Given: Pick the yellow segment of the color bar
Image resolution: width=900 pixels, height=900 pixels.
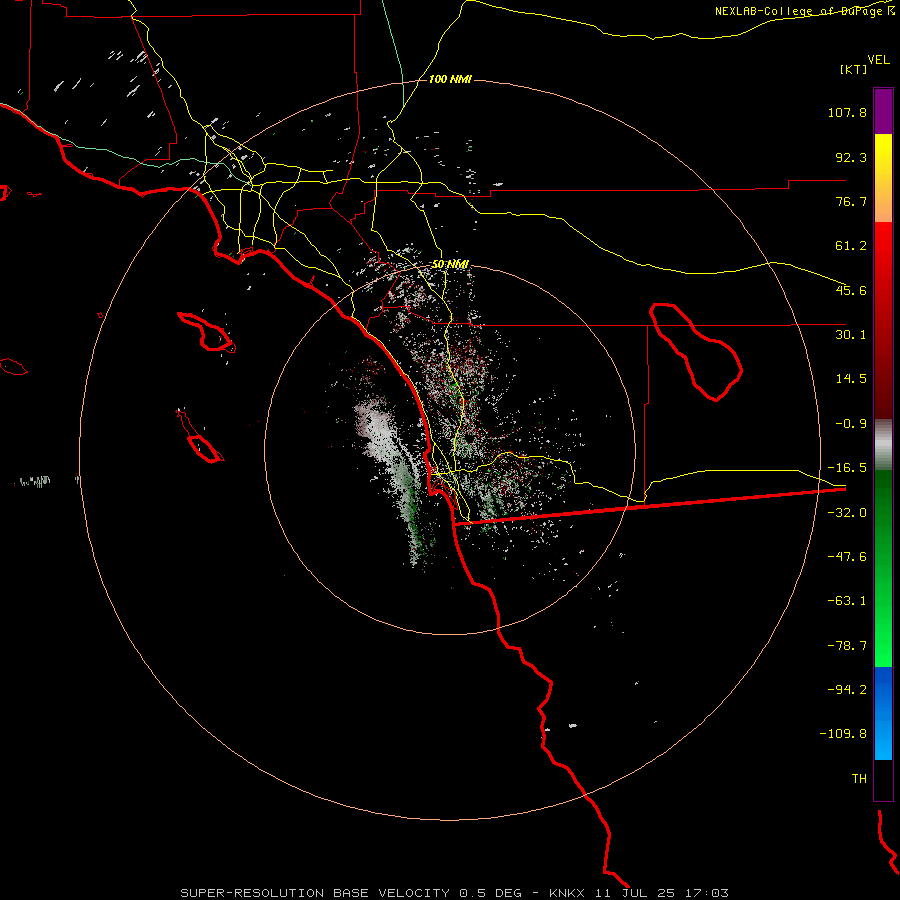Looking at the screenshot, I should coord(883,178).
